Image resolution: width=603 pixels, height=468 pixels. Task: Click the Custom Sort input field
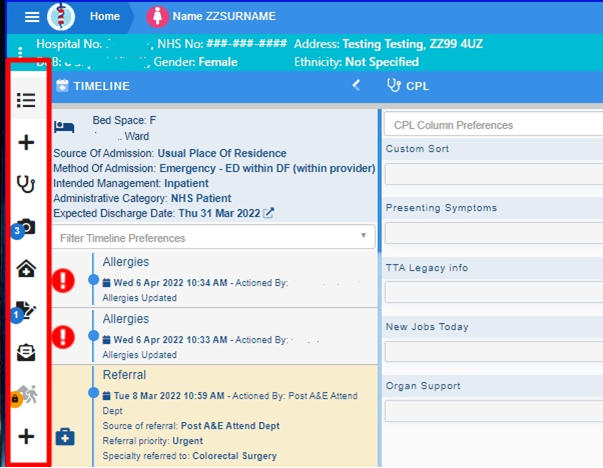pos(494,174)
